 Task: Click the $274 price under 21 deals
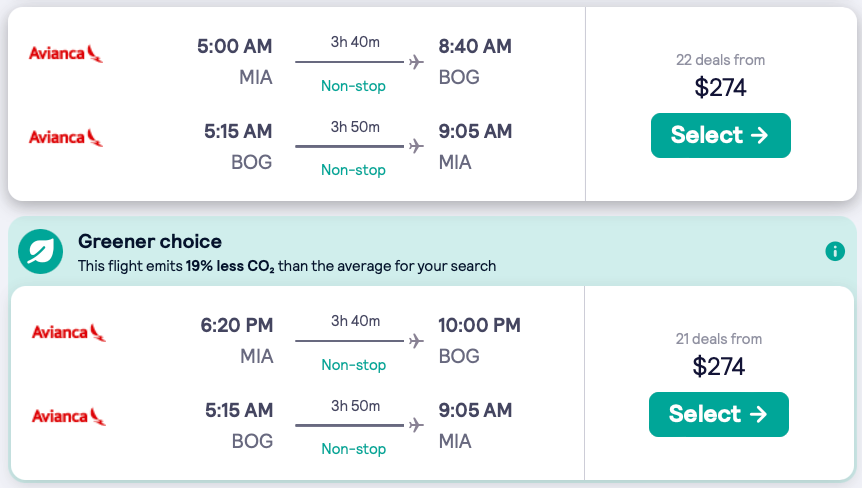click(718, 366)
